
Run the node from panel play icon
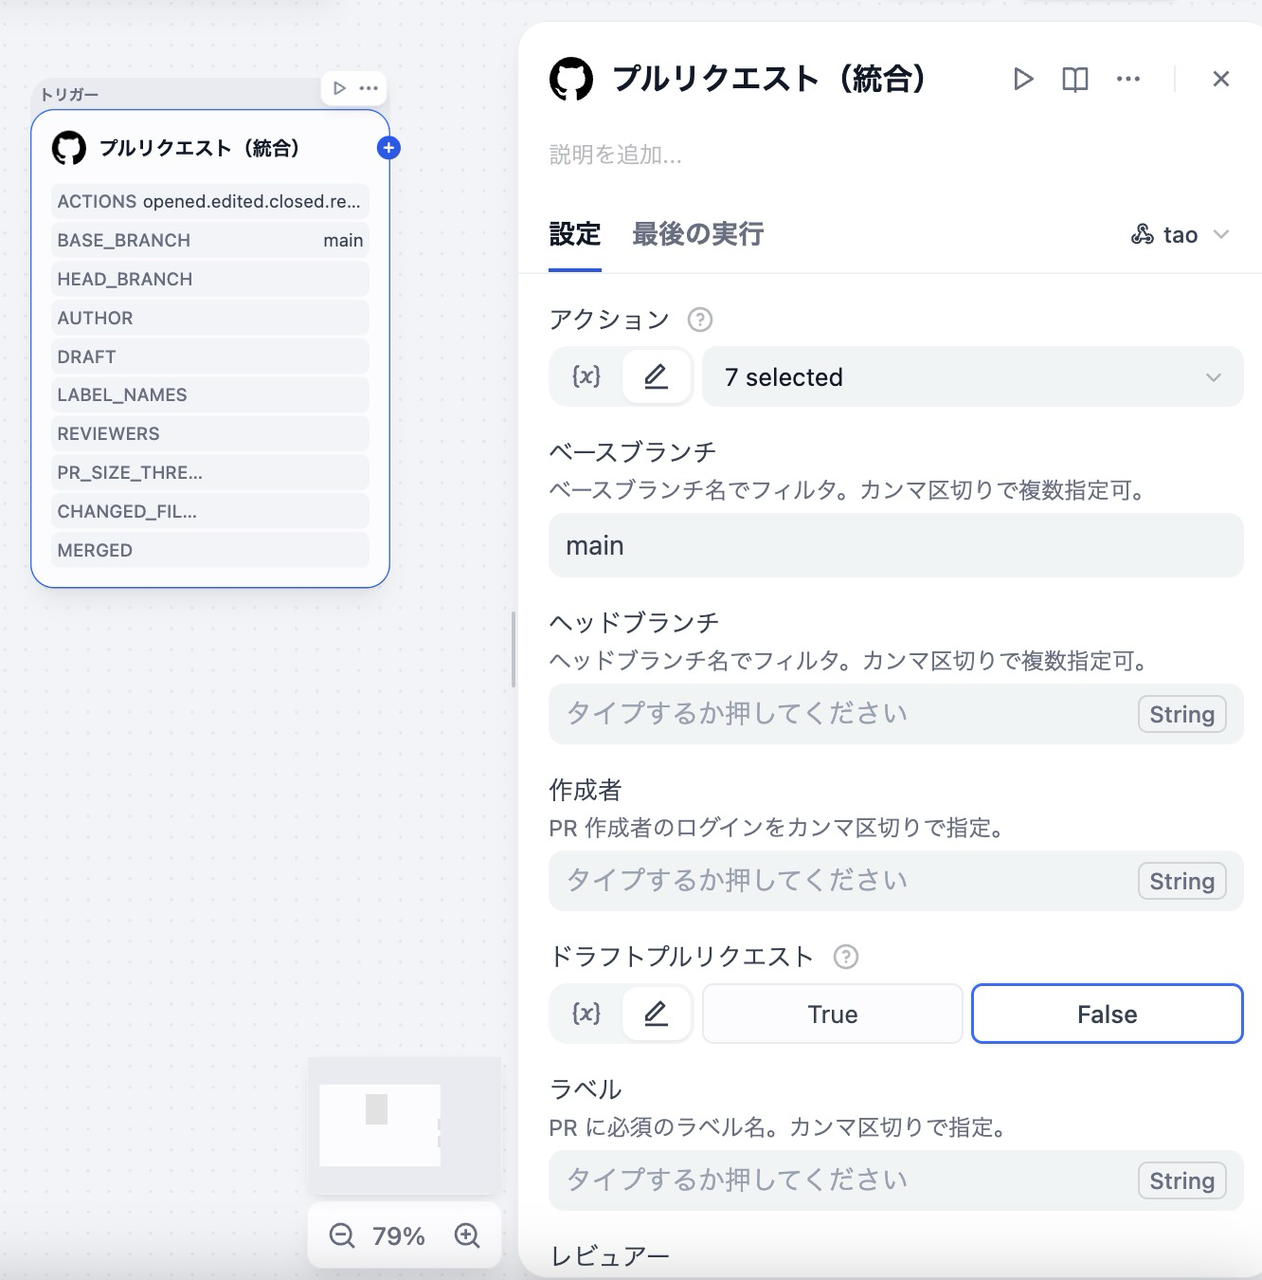[1022, 79]
